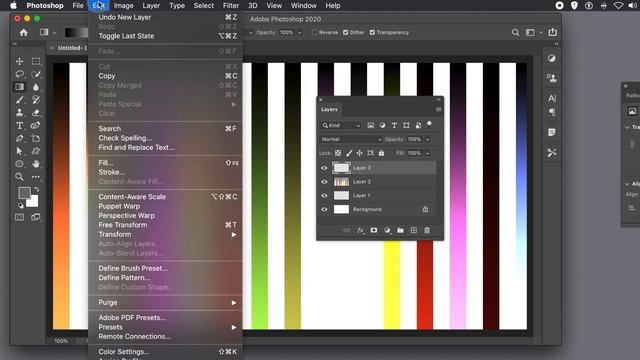Select the Path Selection arrow tool
This screenshot has height=360, width=640.
point(19,151)
